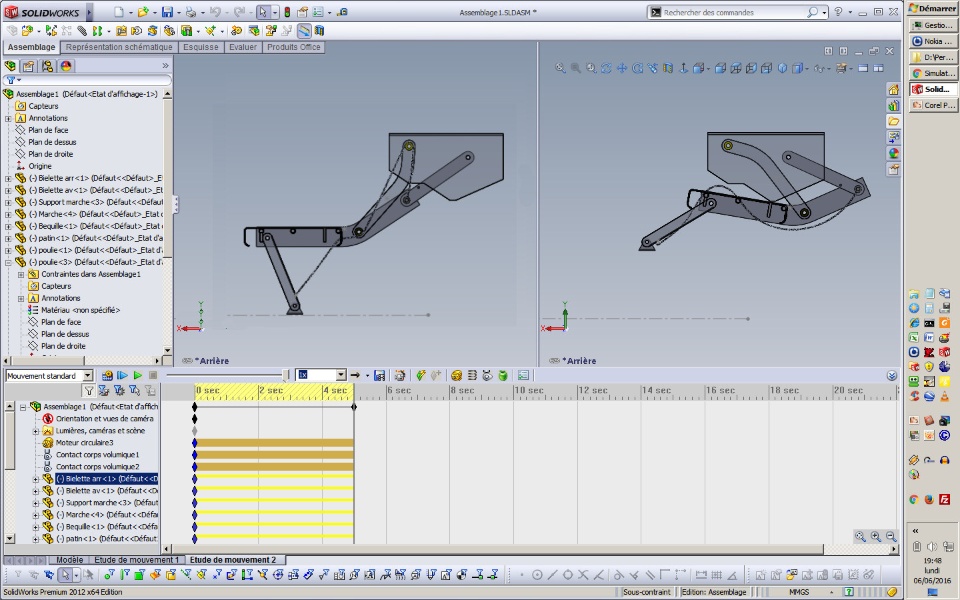Open SolidWorks Resources home icon in task pane
The height and width of the screenshot is (600, 960).
coord(894,89)
